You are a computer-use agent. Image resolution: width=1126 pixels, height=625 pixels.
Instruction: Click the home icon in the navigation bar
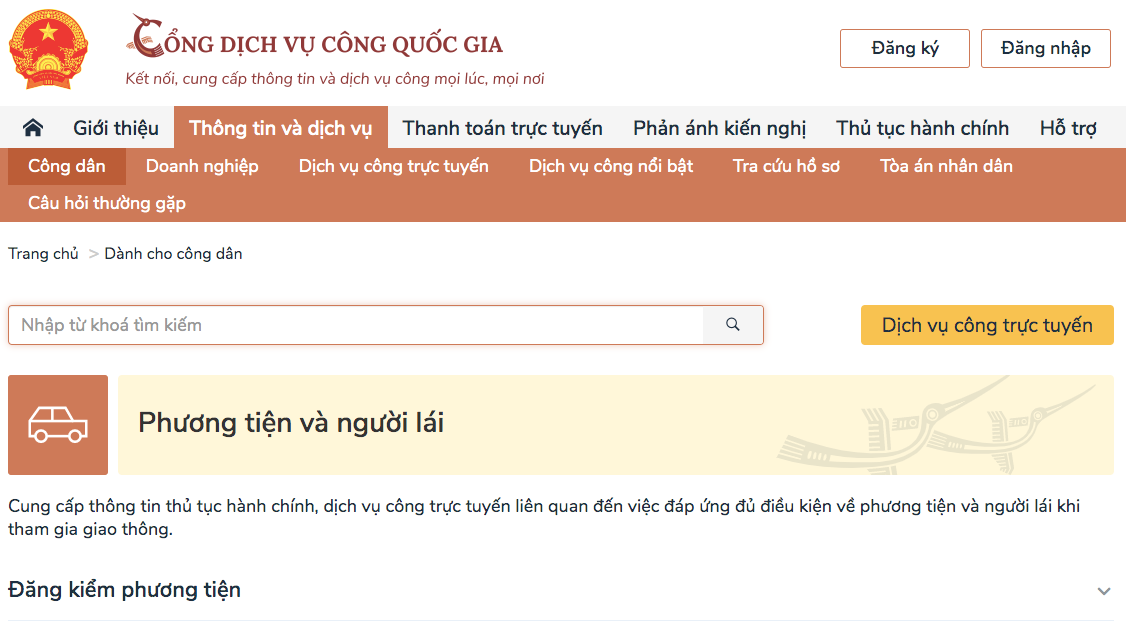[33, 127]
